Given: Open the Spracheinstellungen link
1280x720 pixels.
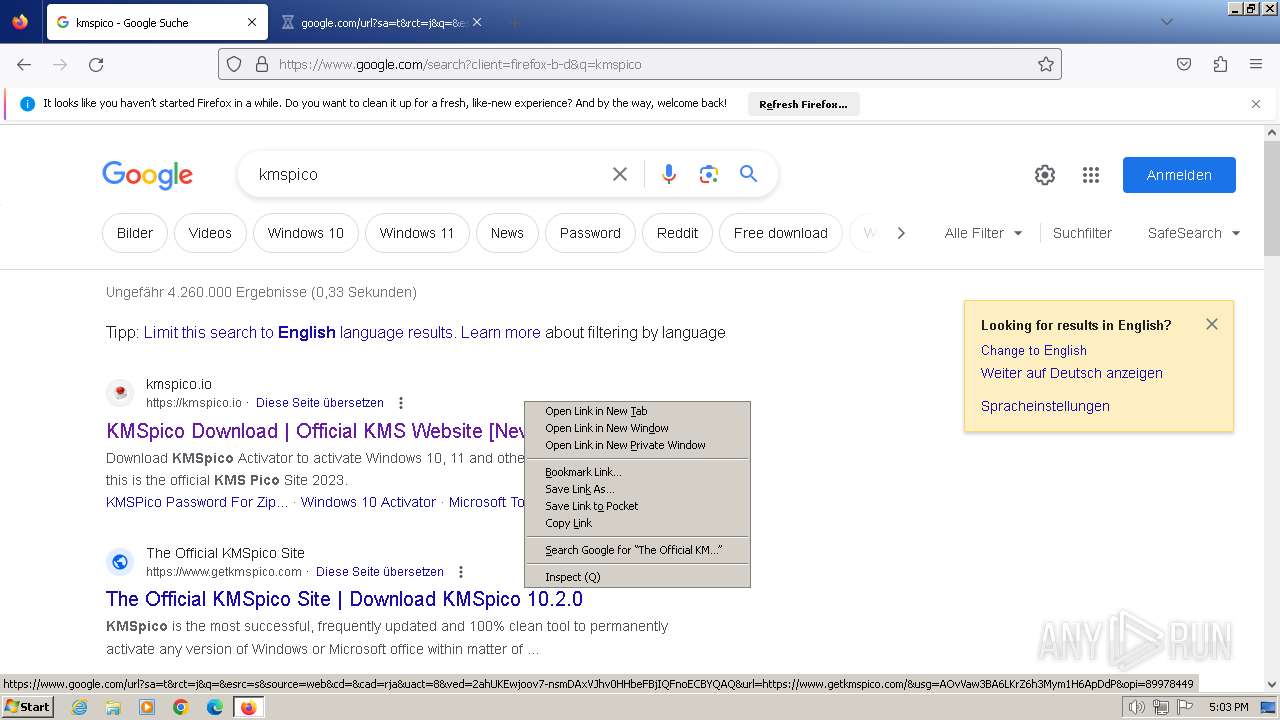Looking at the screenshot, I should point(1045,406).
